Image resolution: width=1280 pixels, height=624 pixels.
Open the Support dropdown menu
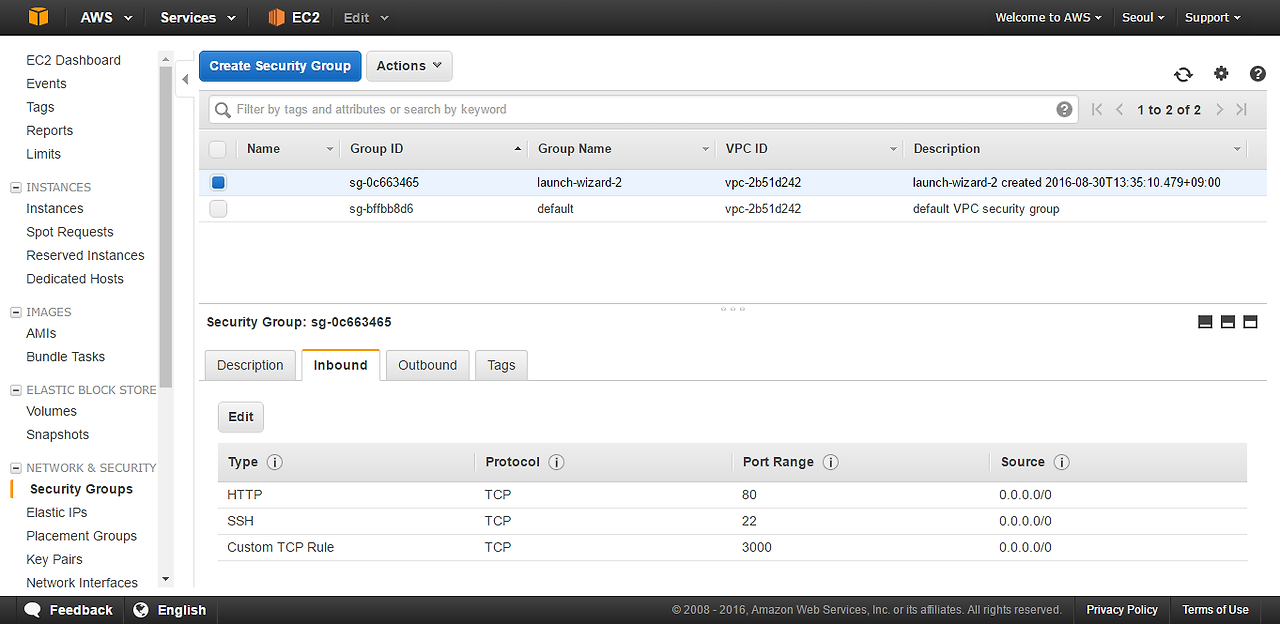coord(1212,17)
